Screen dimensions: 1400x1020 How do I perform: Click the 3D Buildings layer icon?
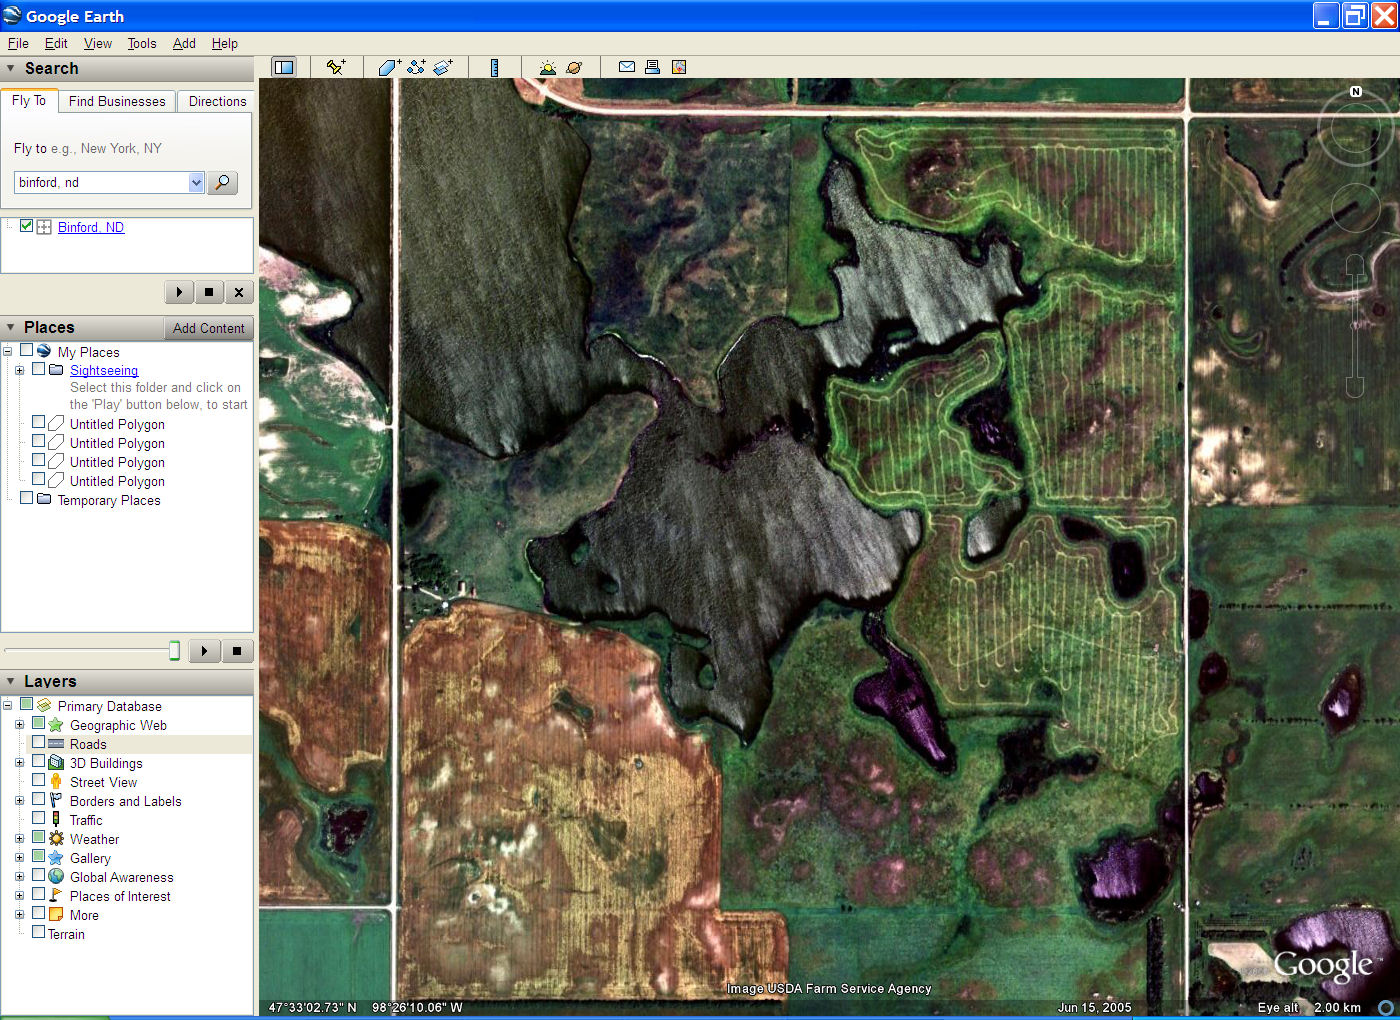pyautogui.click(x=56, y=763)
